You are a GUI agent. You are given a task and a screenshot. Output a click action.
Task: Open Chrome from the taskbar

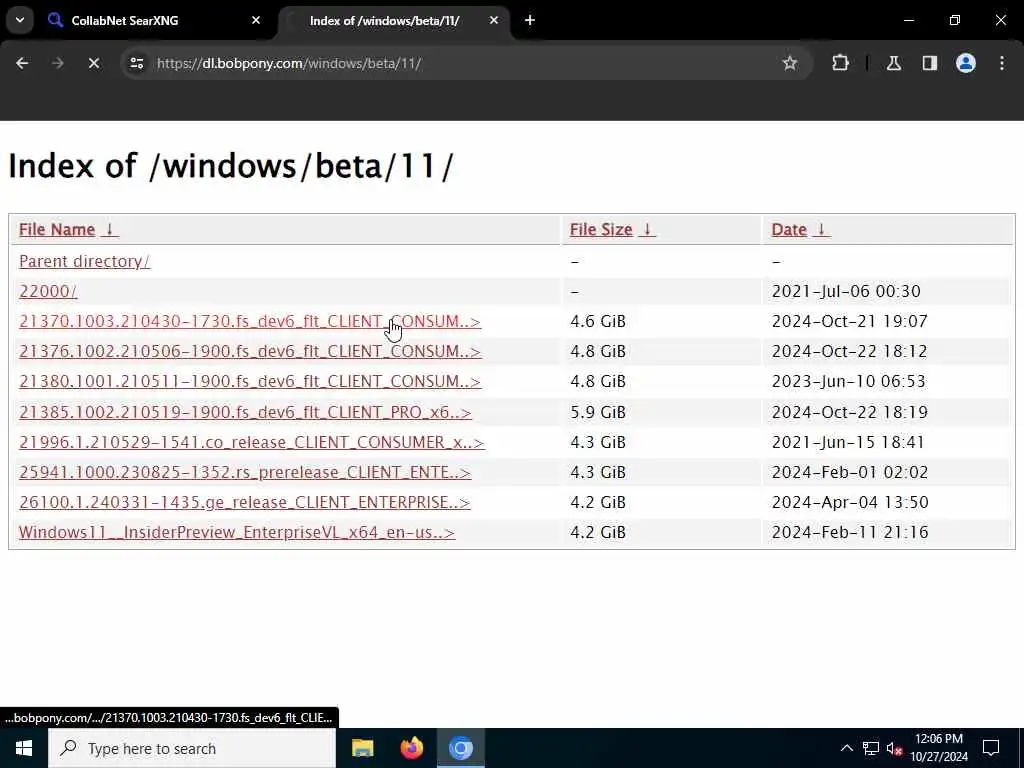click(460, 748)
